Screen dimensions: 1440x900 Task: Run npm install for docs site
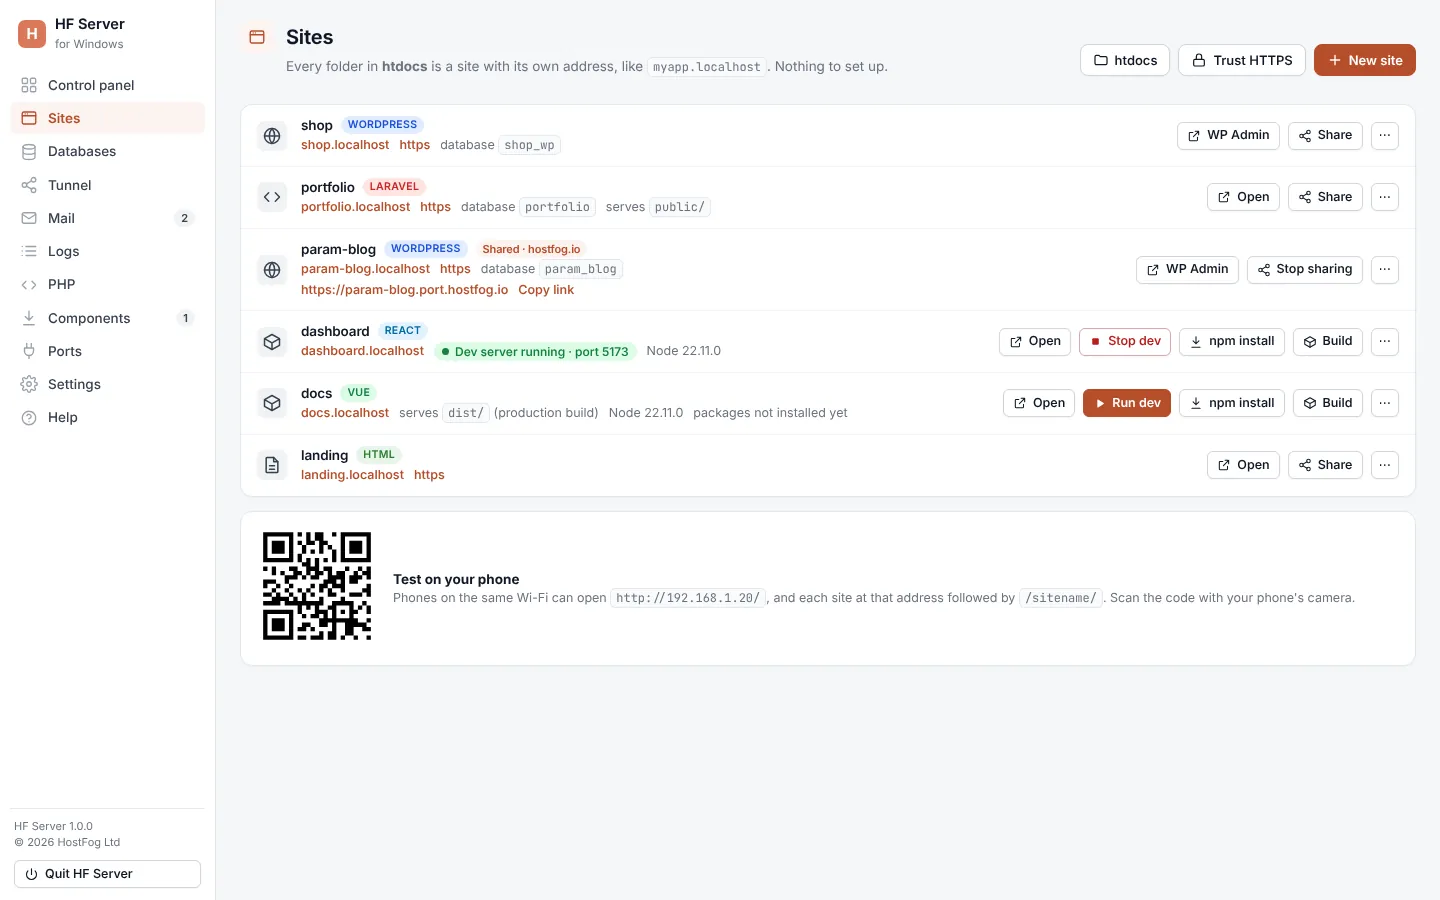click(x=1232, y=403)
